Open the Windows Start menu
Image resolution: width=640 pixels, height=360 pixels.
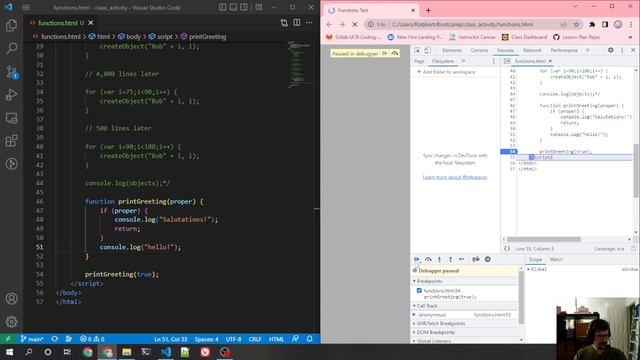coord(9,352)
